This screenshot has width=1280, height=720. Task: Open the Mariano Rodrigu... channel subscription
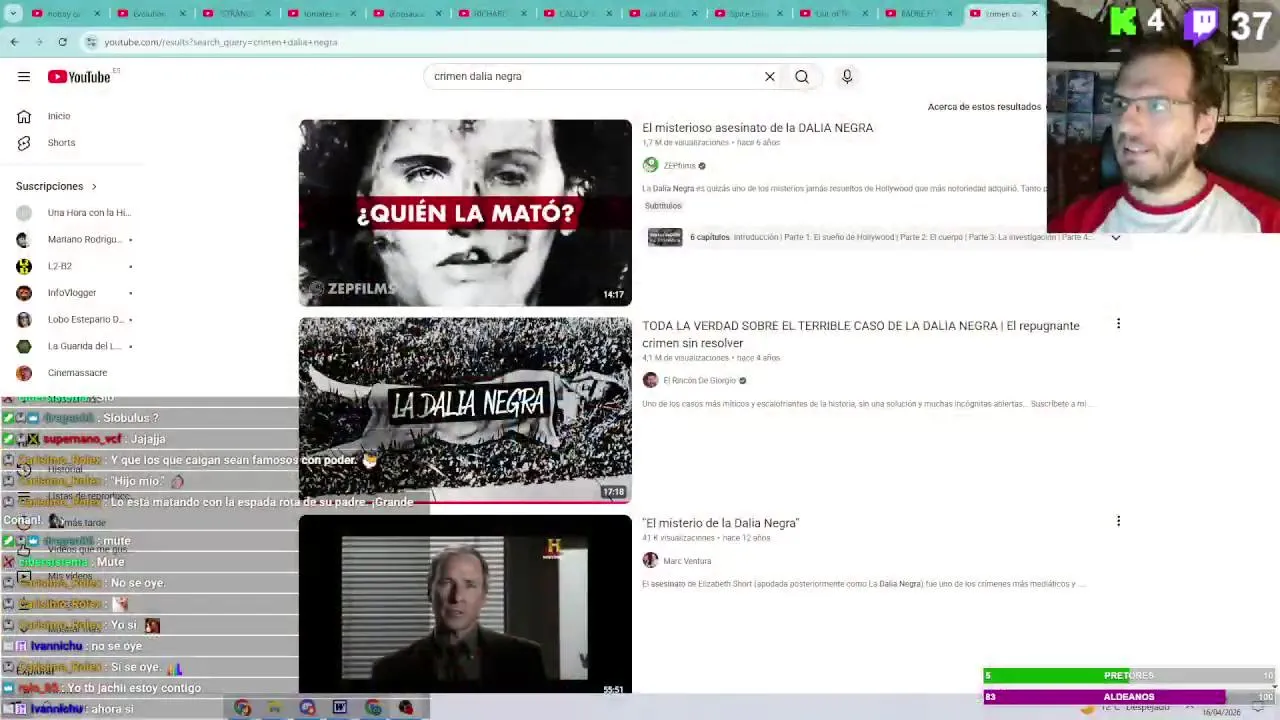pyautogui.click(x=84, y=240)
